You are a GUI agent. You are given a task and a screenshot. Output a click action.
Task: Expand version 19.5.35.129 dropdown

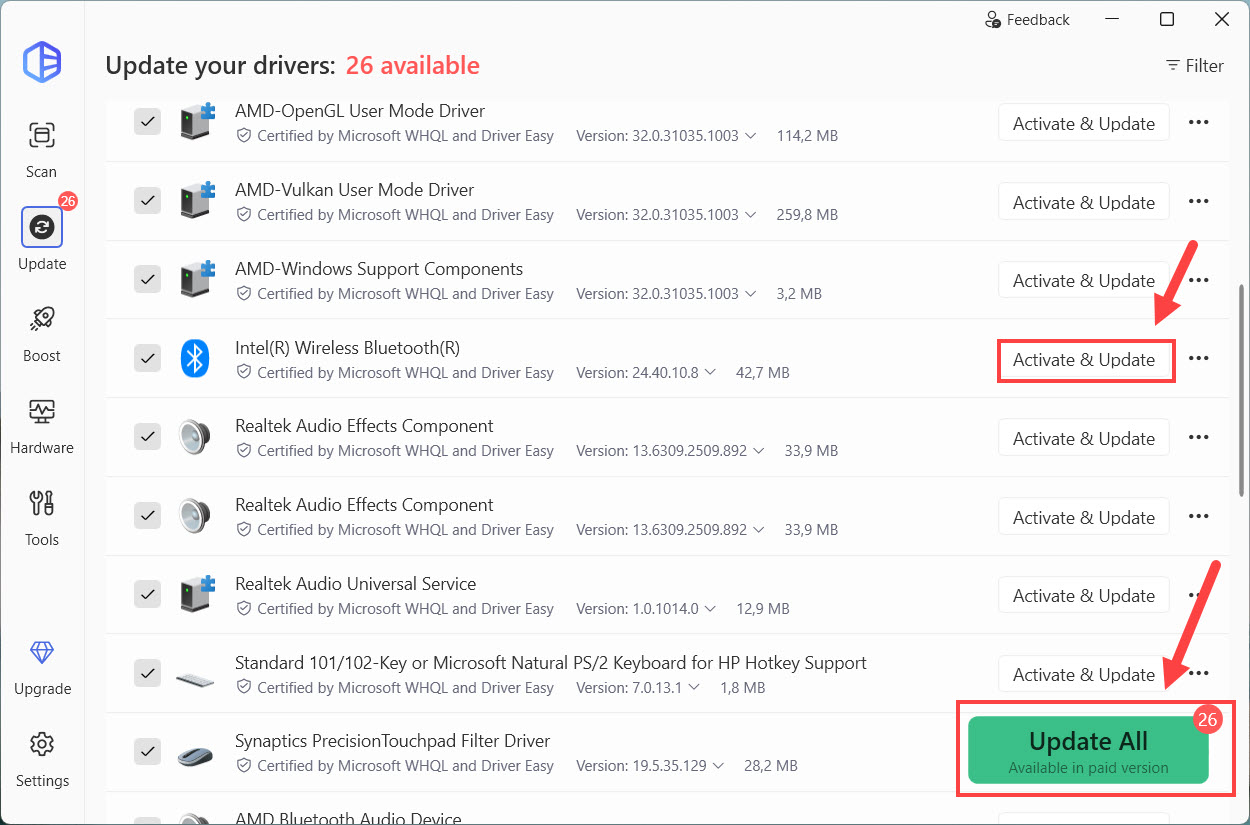tap(718, 766)
